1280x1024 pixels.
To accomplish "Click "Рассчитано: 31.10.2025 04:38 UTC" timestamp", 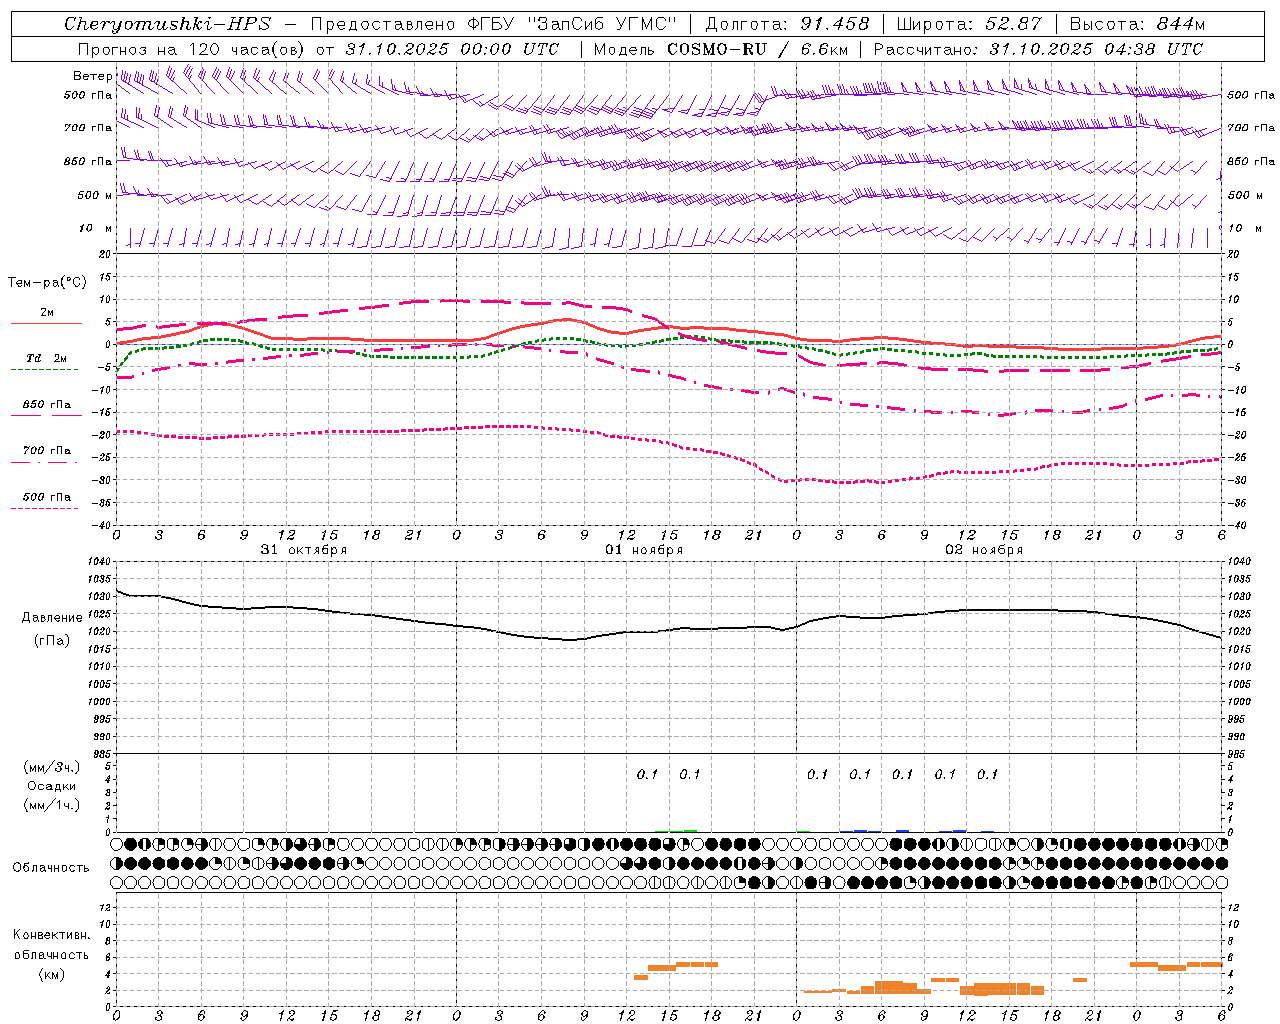I will (1038, 49).
